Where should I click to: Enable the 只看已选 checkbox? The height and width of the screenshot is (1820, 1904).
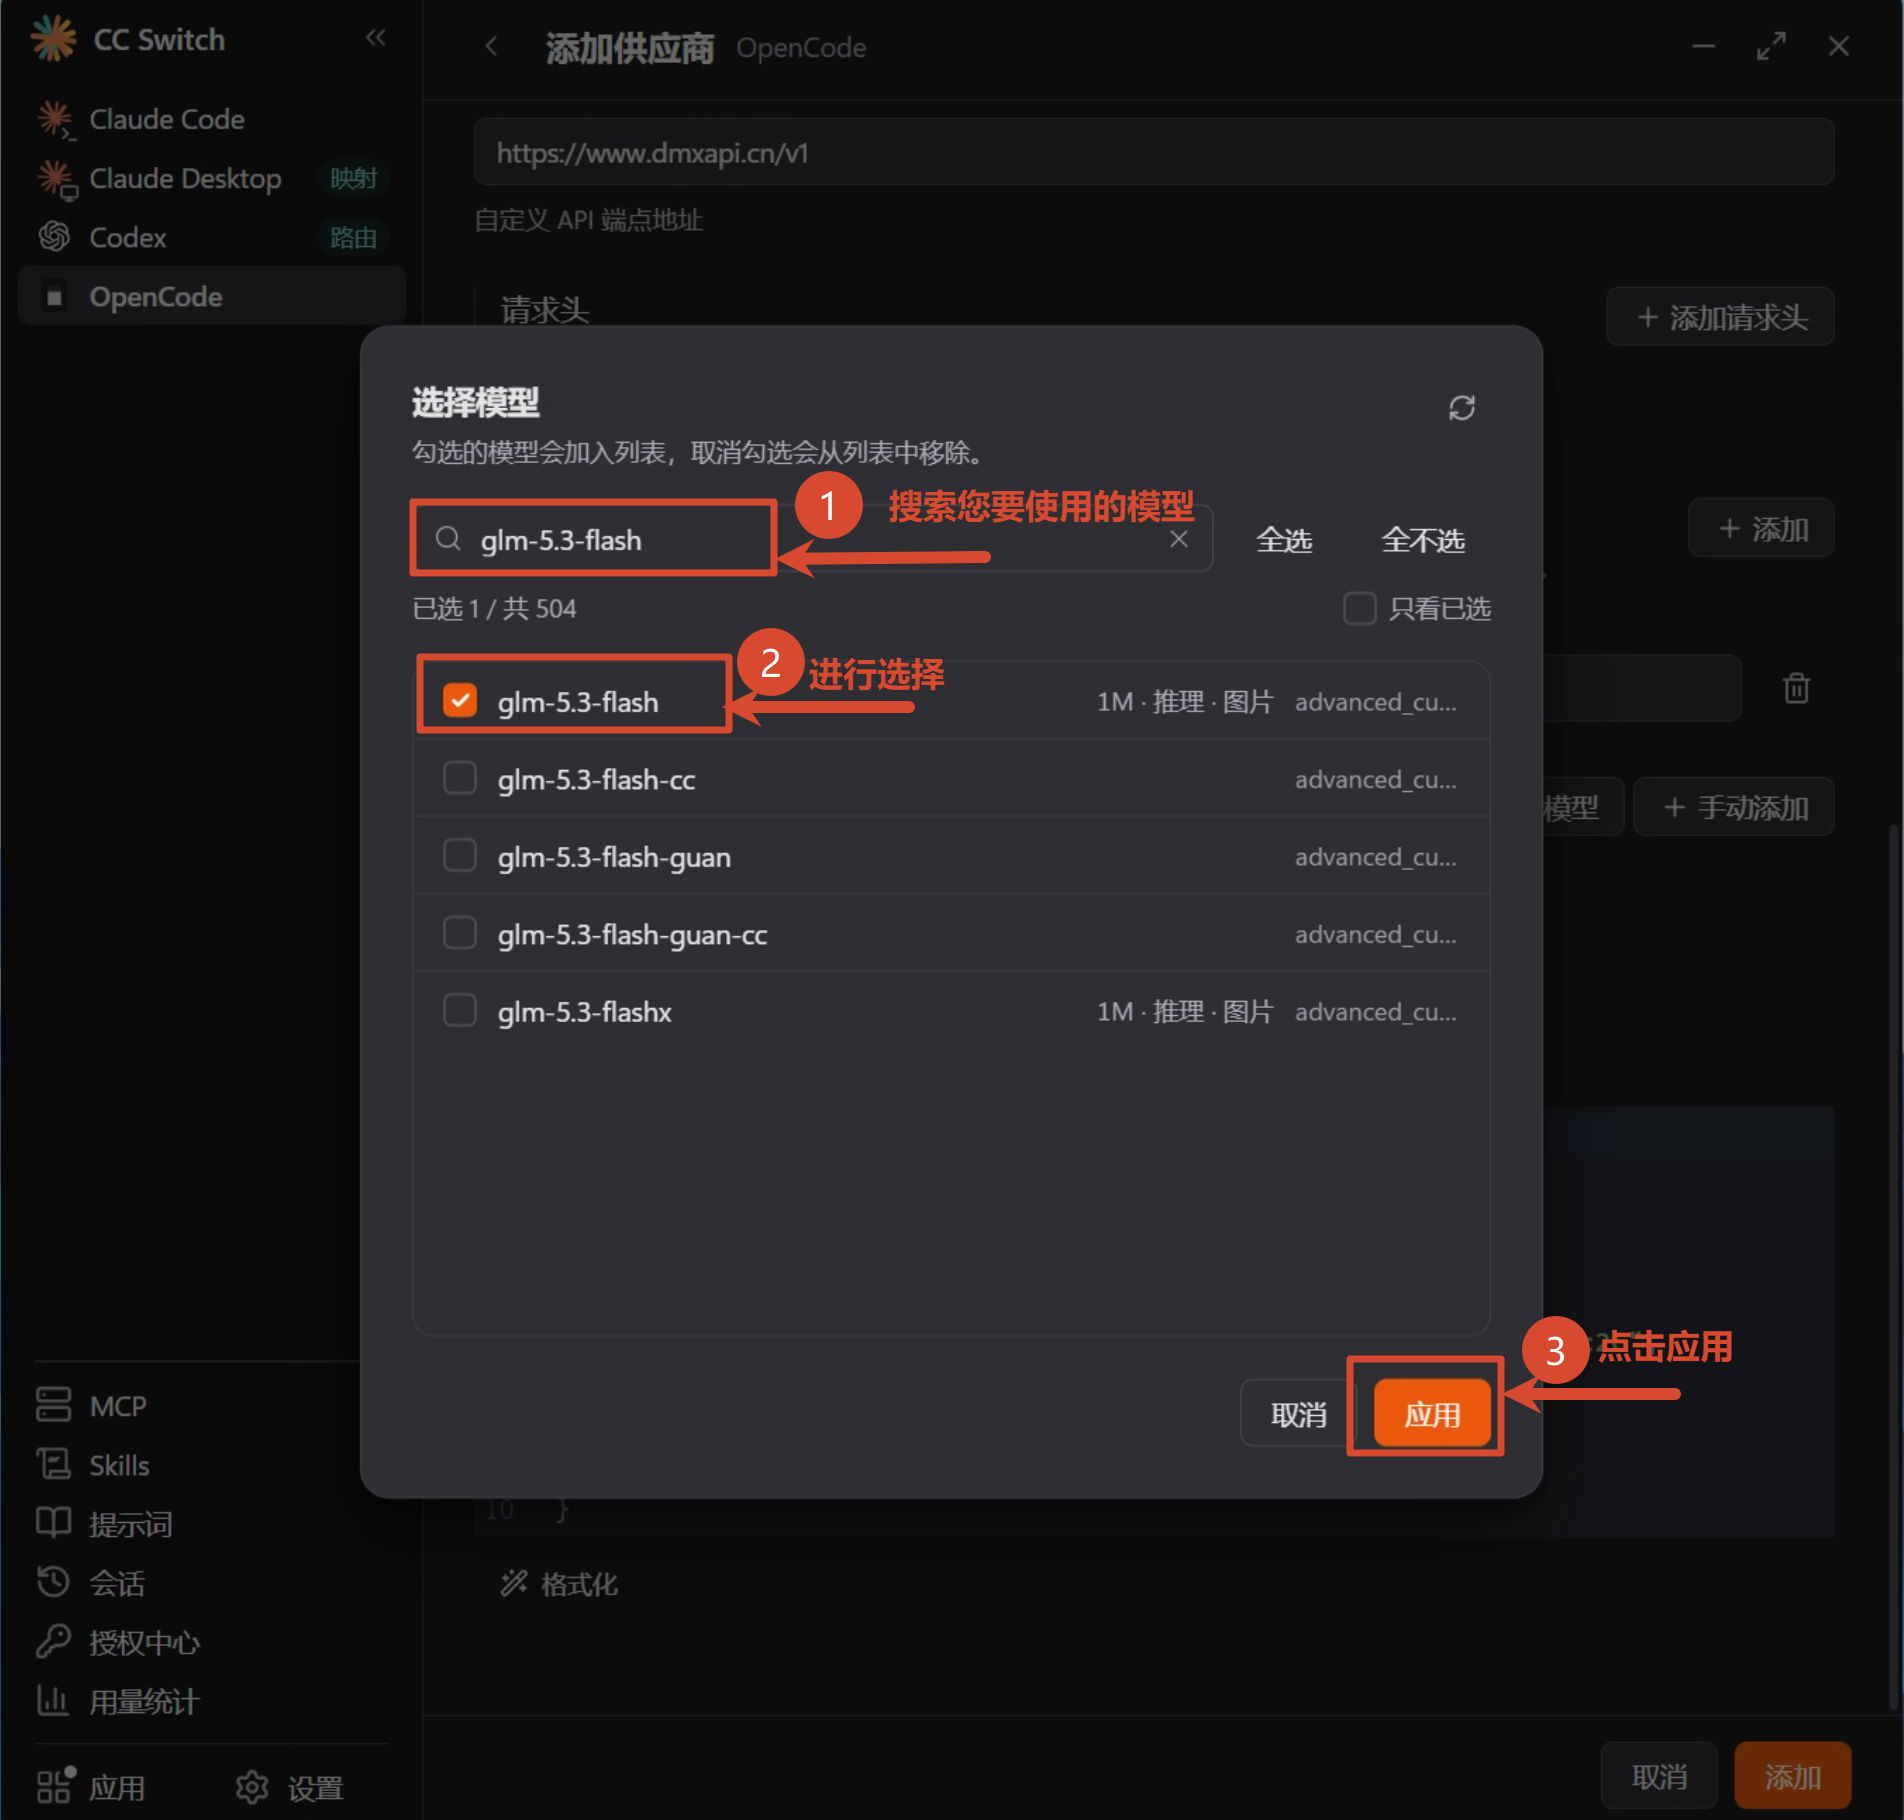pyautogui.click(x=1359, y=608)
